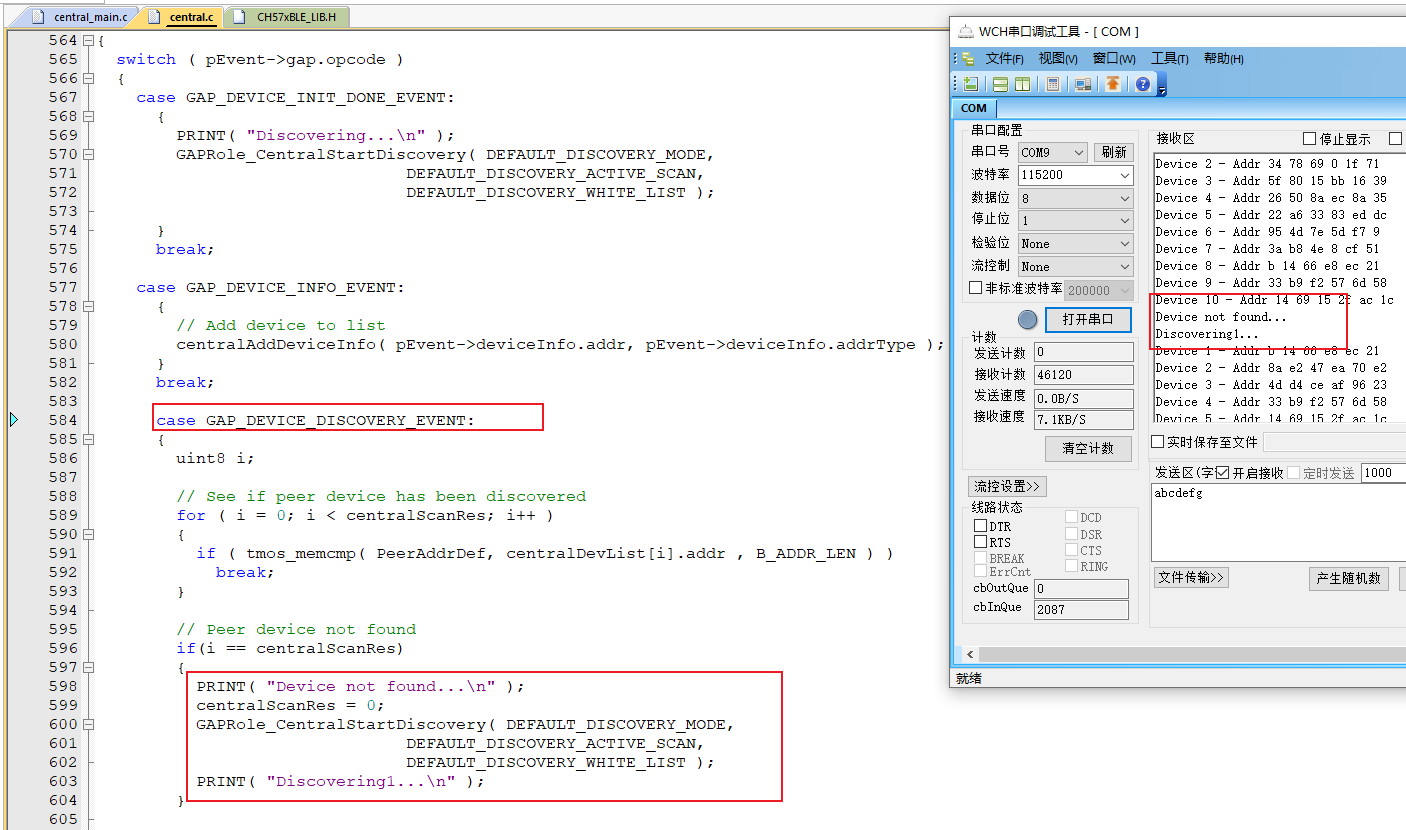This screenshot has height=830, width=1406.
Task: Collapse the for-loop fold at line 590
Action: tap(88, 535)
